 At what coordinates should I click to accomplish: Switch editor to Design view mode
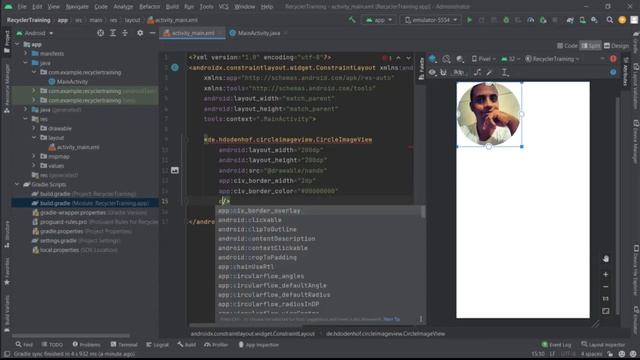(x=616, y=46)
